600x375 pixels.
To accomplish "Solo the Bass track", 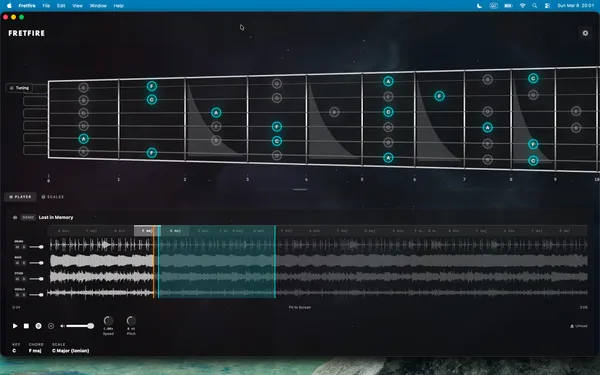I will click(24, 263).
